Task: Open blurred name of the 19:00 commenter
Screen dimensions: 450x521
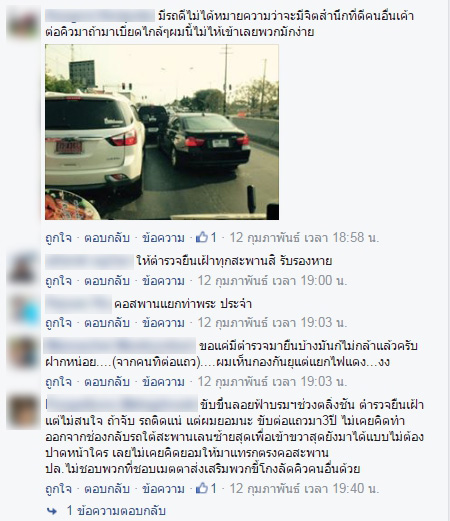Action: [89, 261]
